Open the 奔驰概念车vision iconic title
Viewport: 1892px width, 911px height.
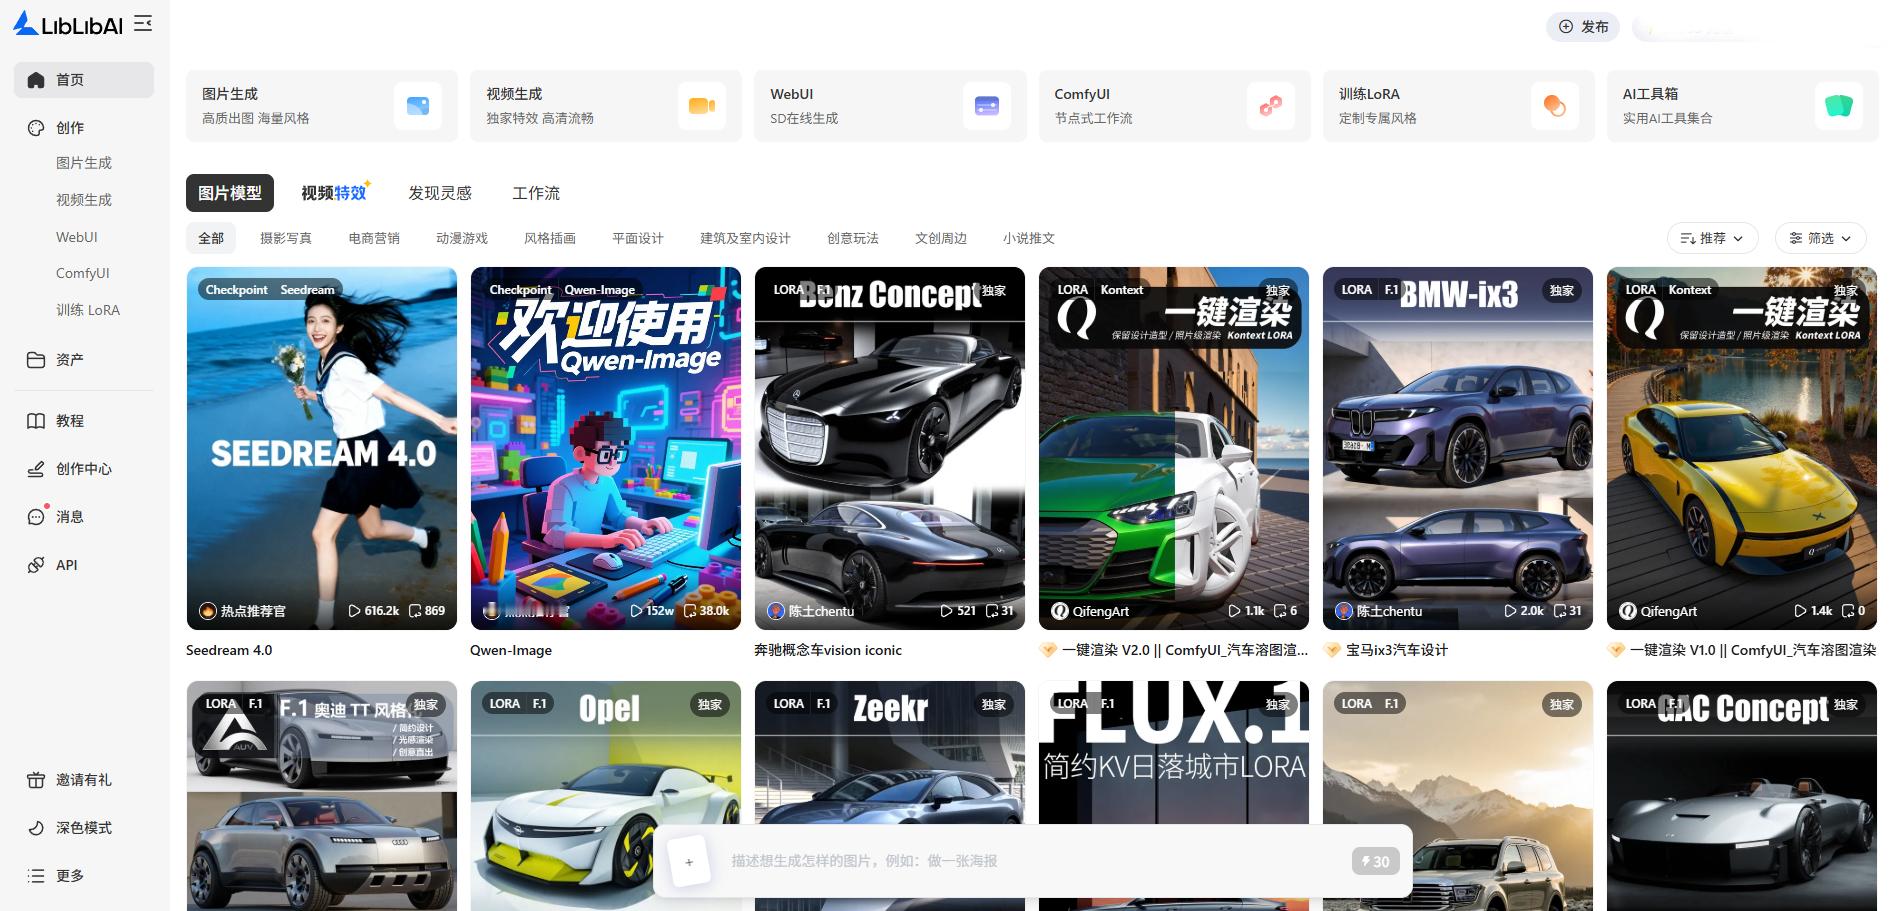828,650
